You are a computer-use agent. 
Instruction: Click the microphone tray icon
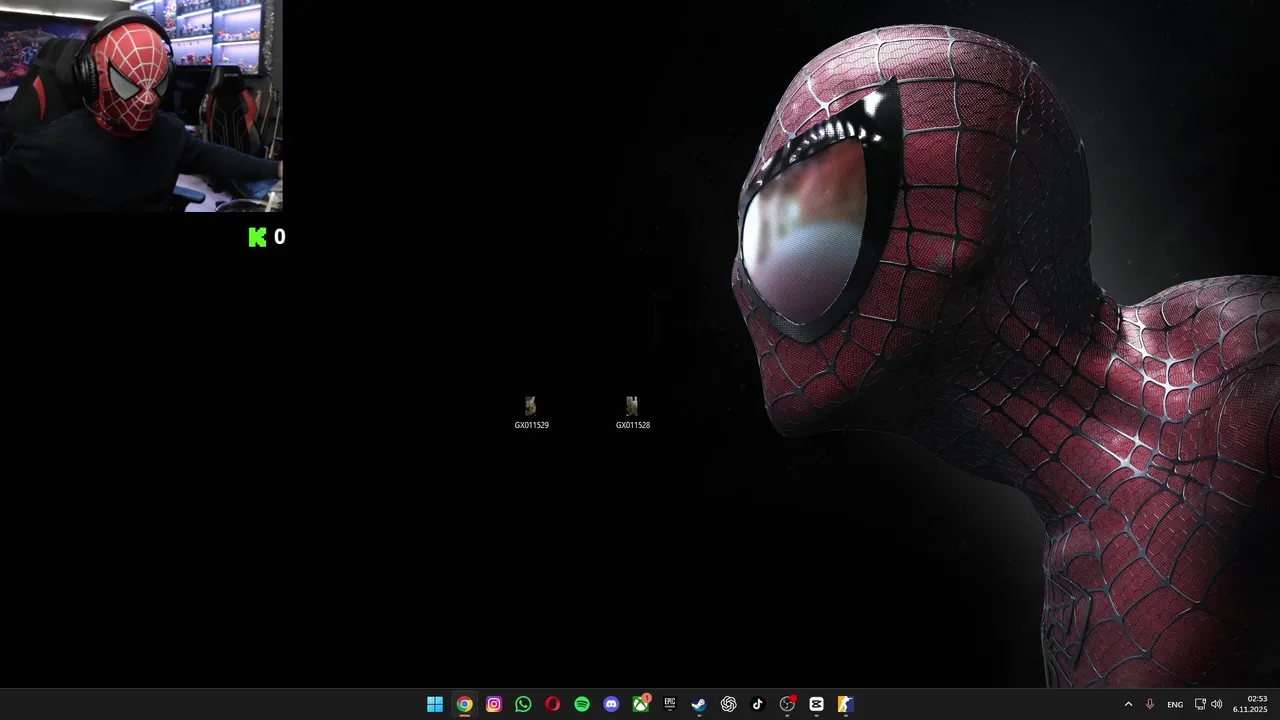pos(1150,704)
